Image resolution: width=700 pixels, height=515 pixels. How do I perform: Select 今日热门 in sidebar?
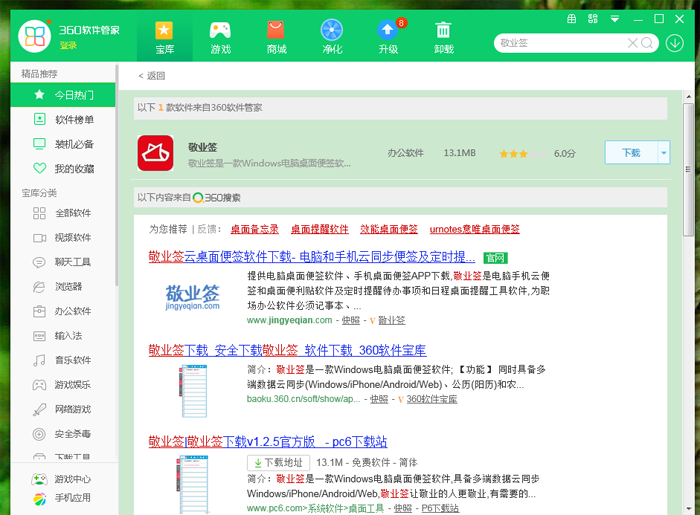(63, 95)
